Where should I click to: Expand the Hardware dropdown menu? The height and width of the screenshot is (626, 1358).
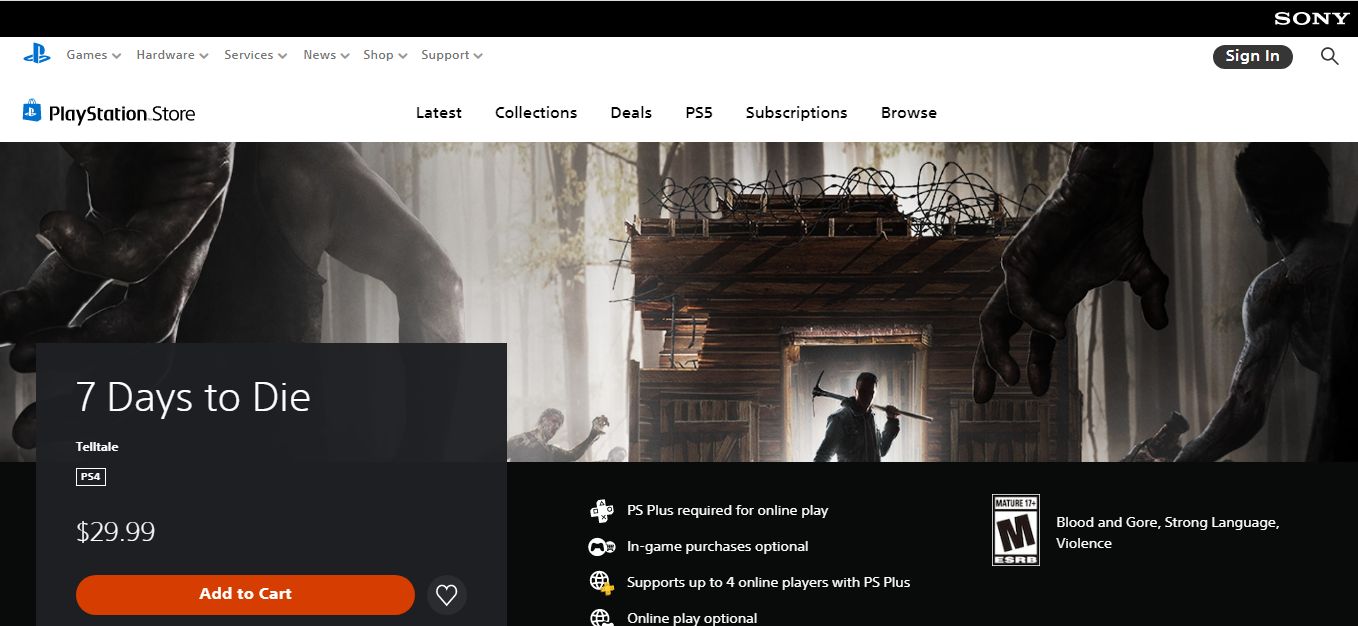click(x=172, y=55)
